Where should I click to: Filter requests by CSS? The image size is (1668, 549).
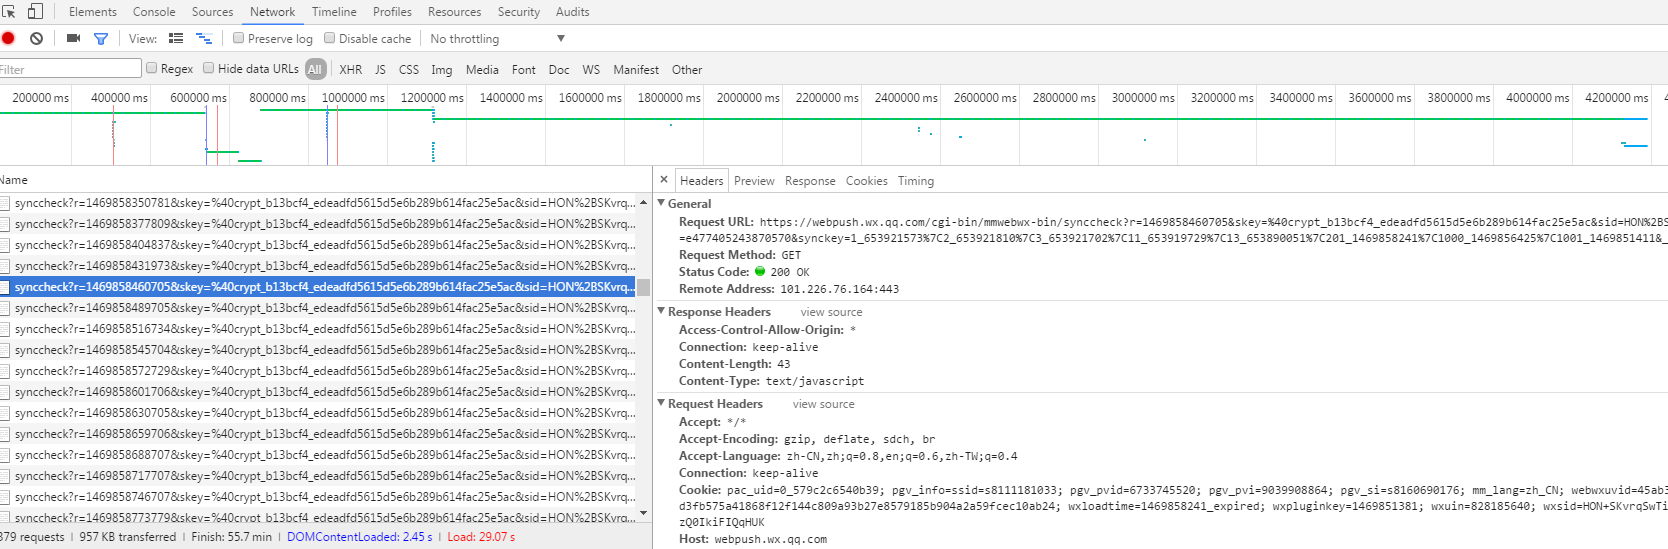coord(409,69)
